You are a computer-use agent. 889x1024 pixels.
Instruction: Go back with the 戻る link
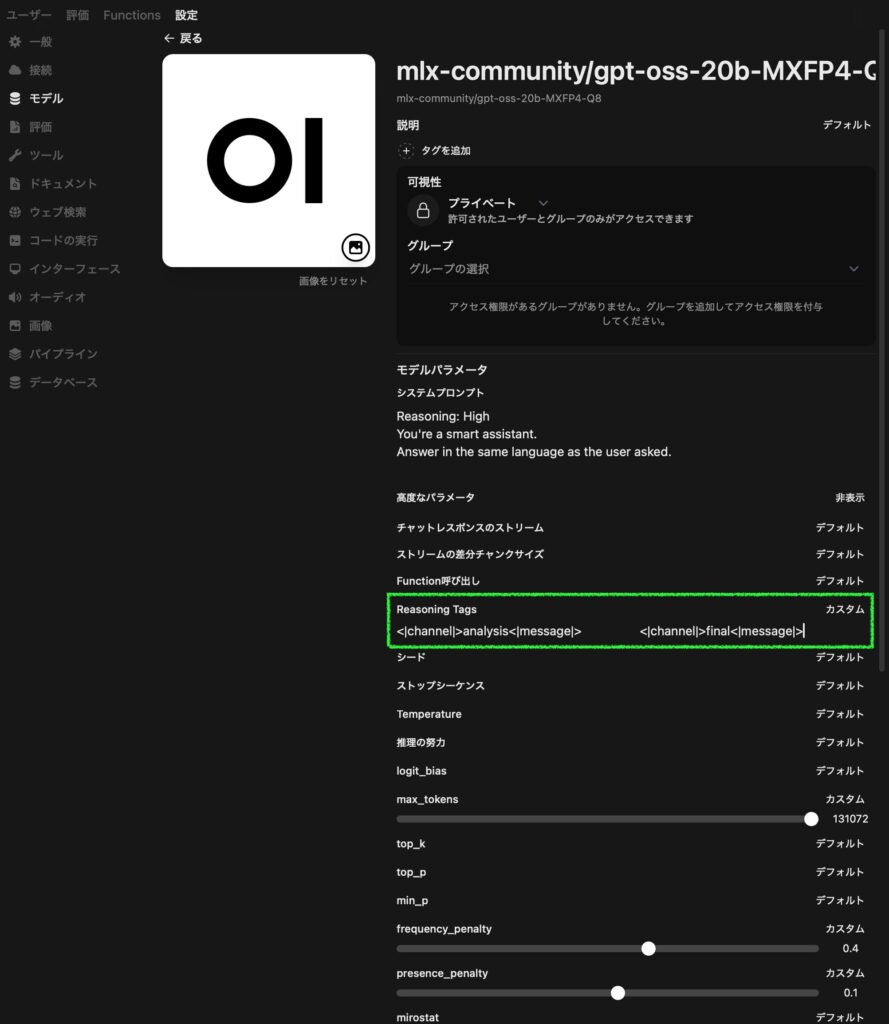point(184,39)
